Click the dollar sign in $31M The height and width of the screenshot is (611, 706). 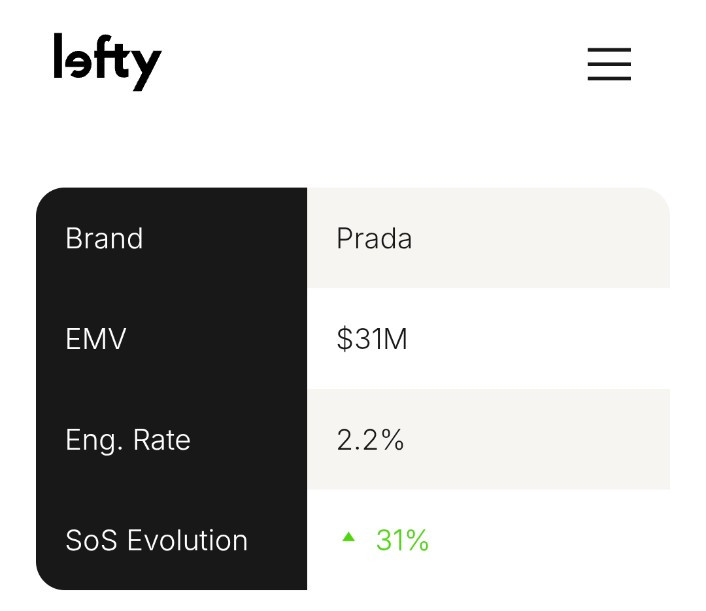pyautogui.click(x=345, y=339)
